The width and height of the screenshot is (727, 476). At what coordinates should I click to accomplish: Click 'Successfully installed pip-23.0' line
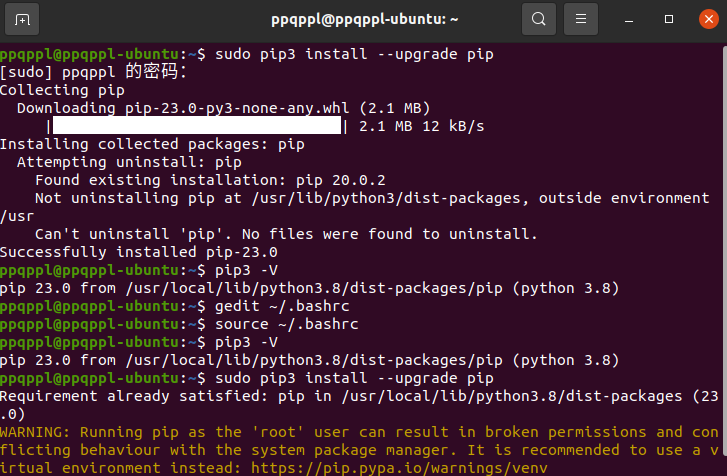(139, 252)
